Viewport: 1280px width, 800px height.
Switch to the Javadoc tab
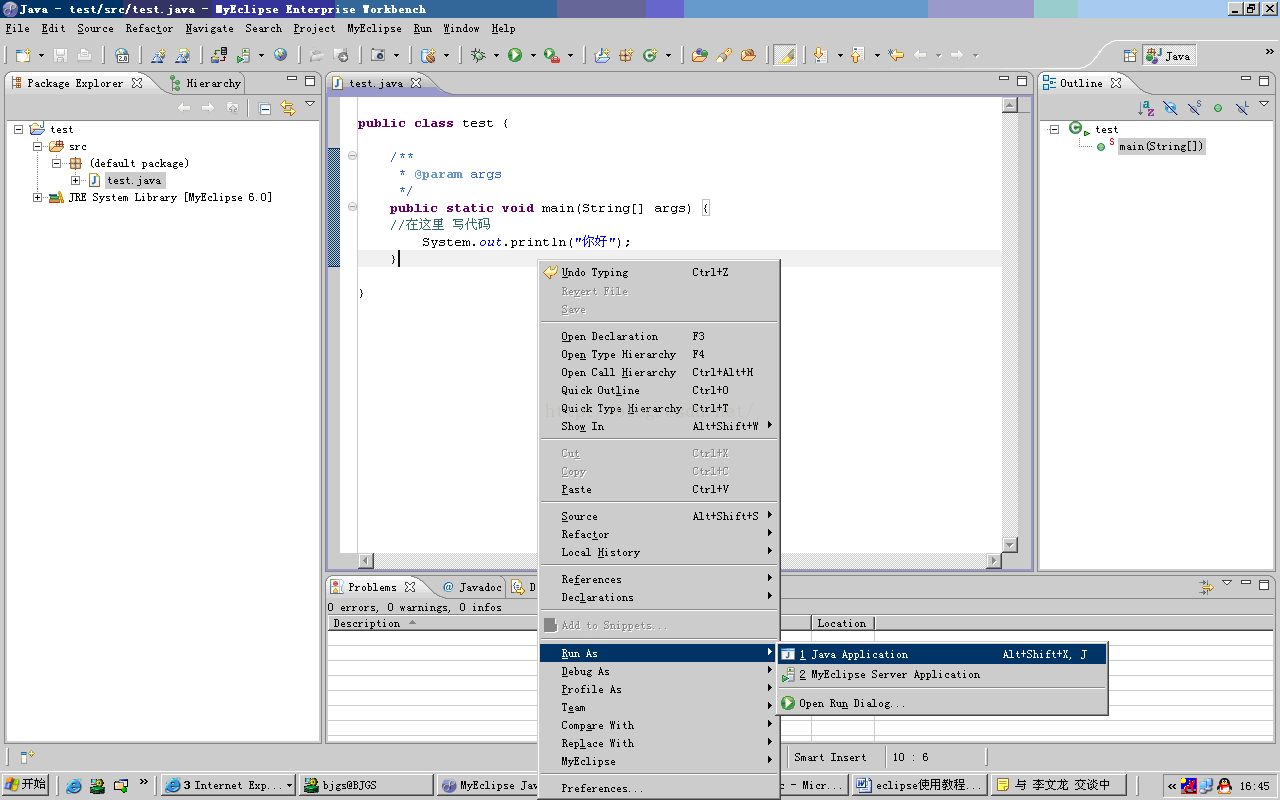tap(472, 587)
